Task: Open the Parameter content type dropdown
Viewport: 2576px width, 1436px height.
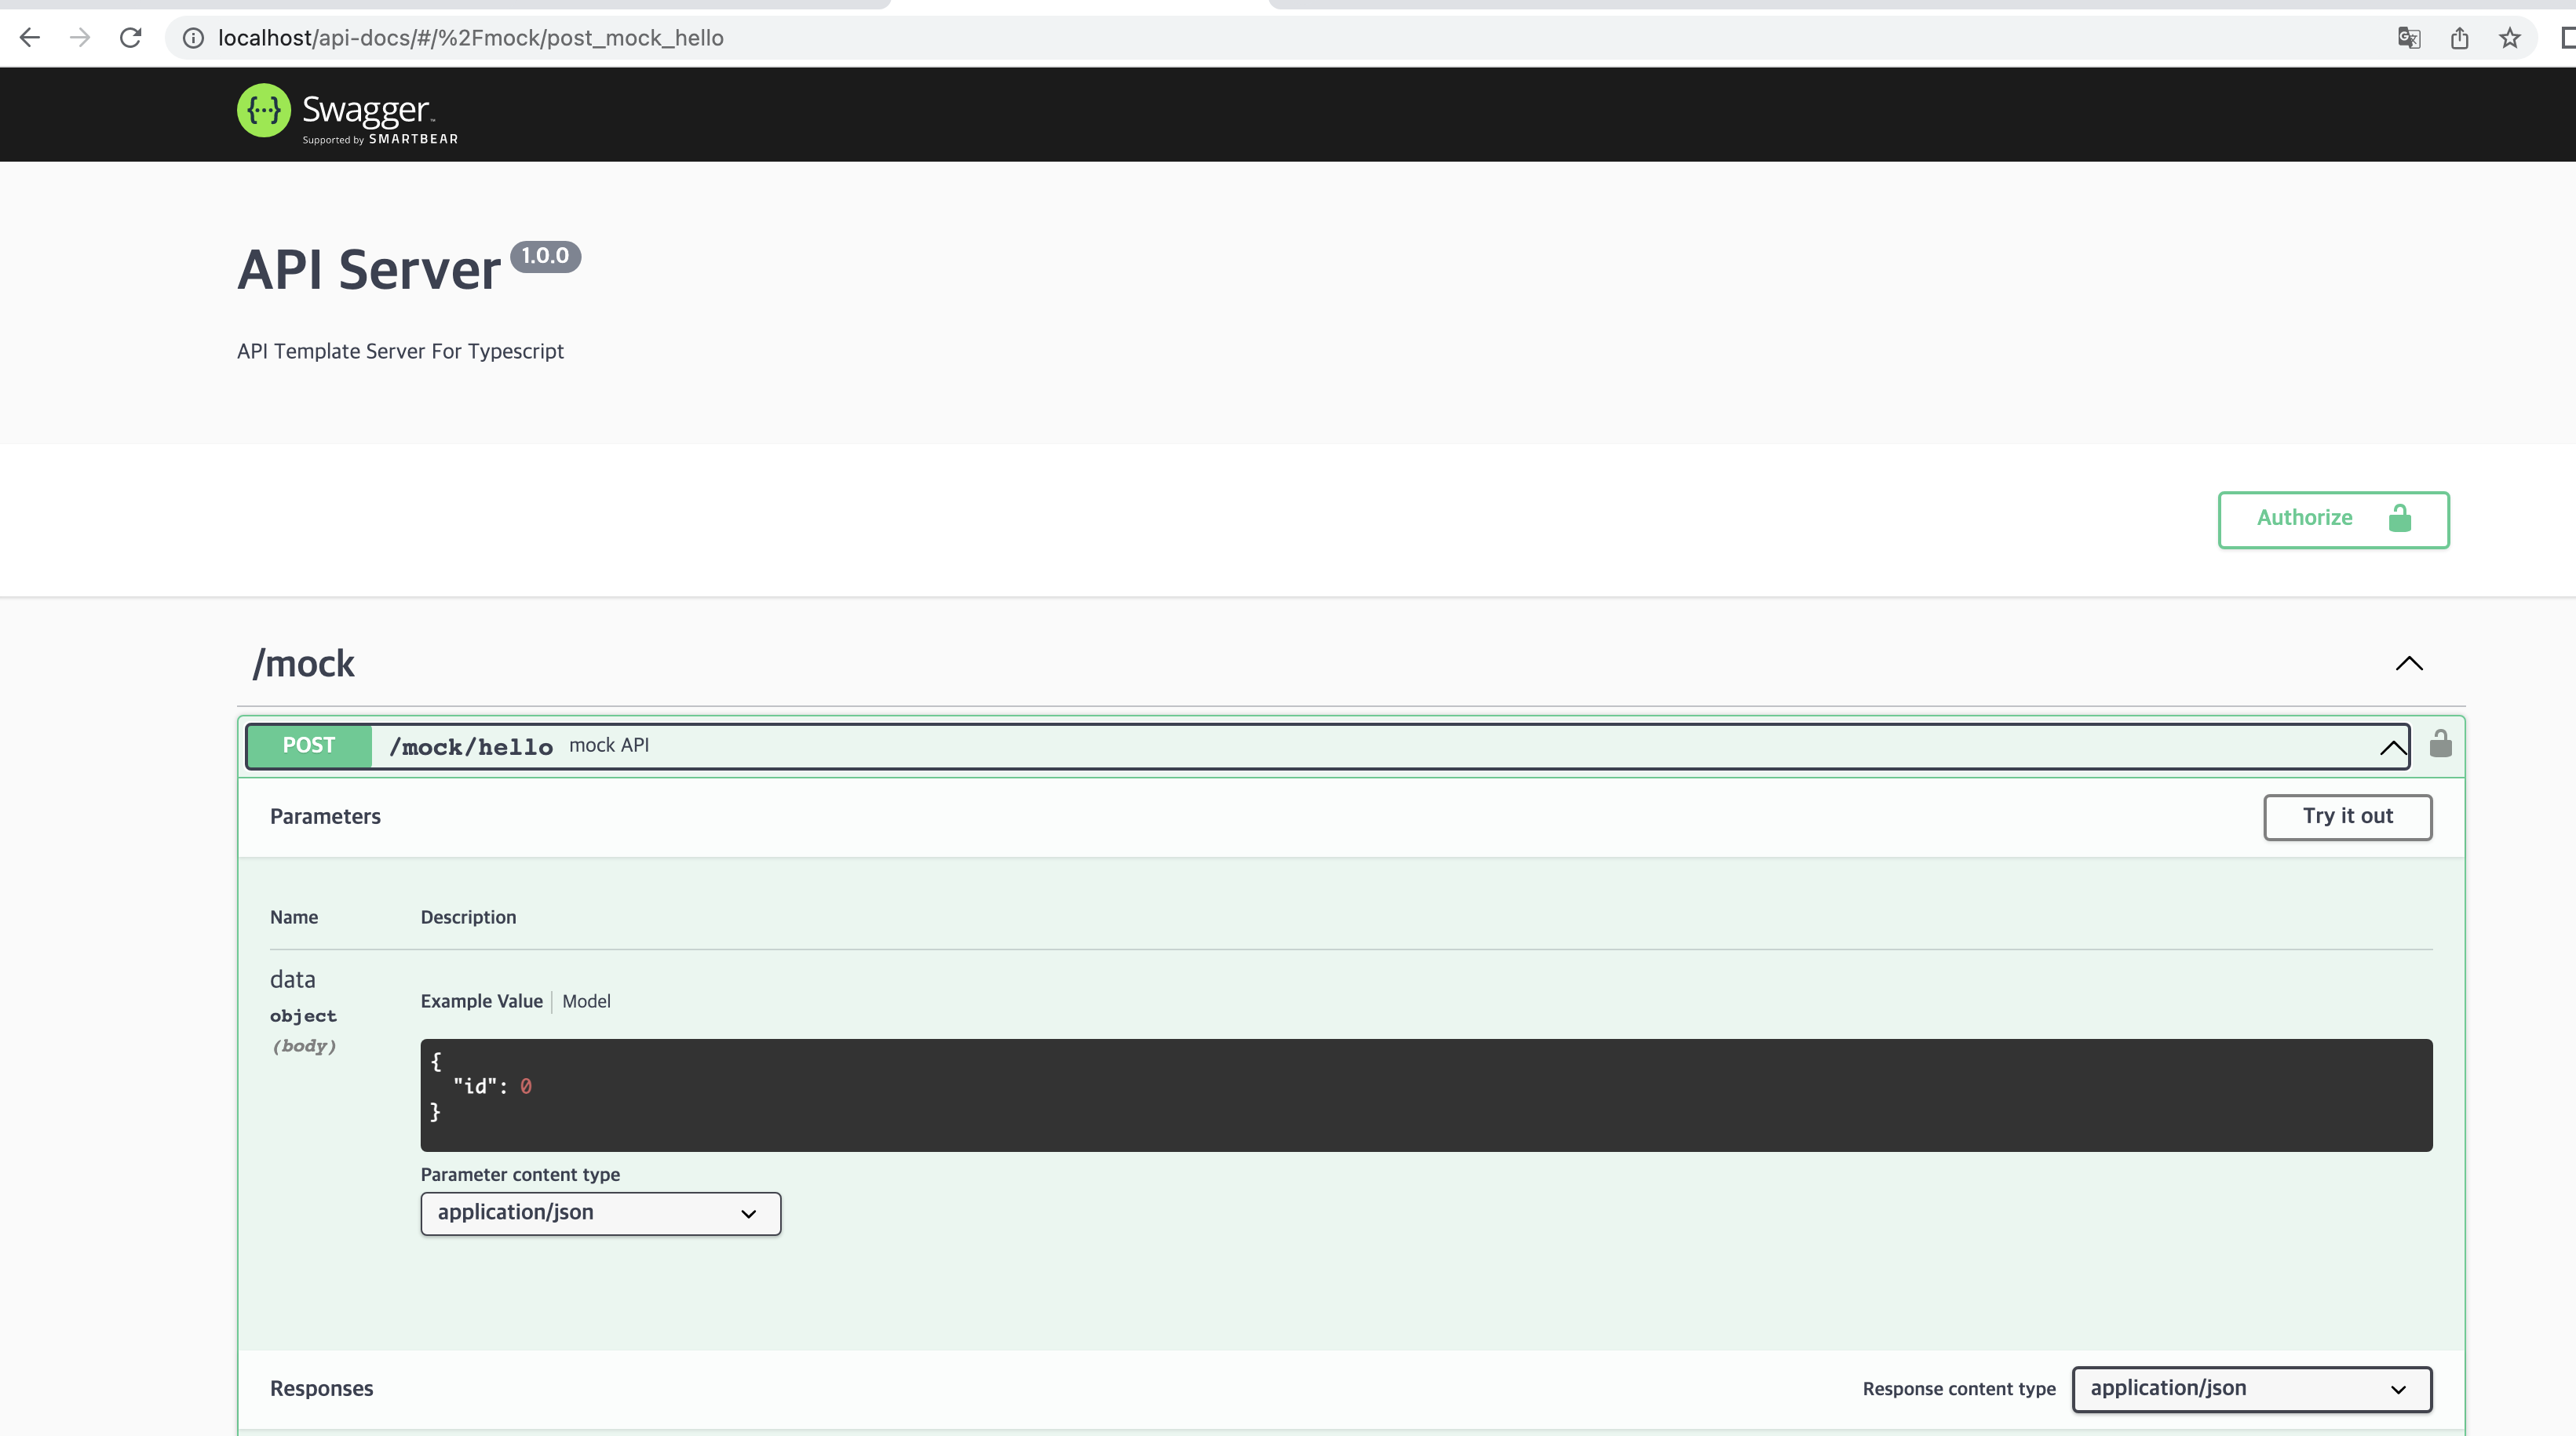Action: pyautogui.click(x=599, y=1213)
